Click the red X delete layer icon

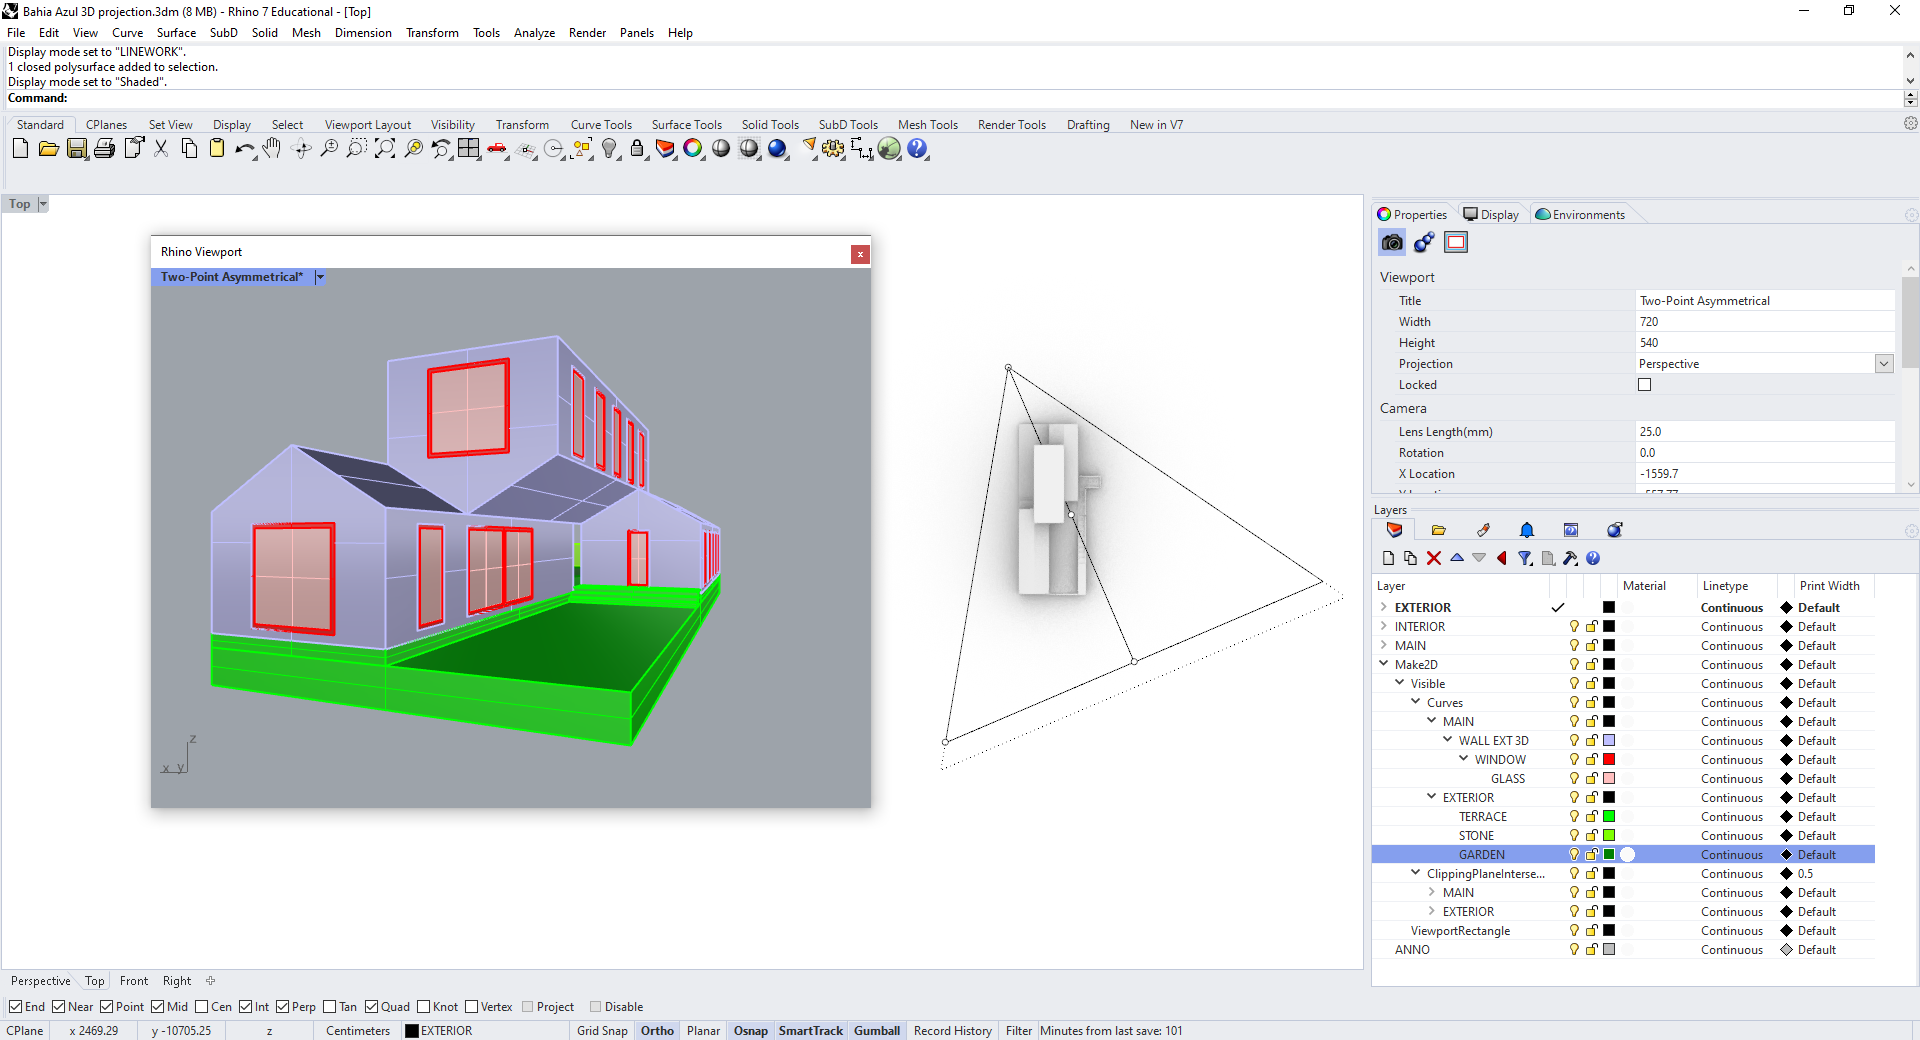click(1434, 558)
